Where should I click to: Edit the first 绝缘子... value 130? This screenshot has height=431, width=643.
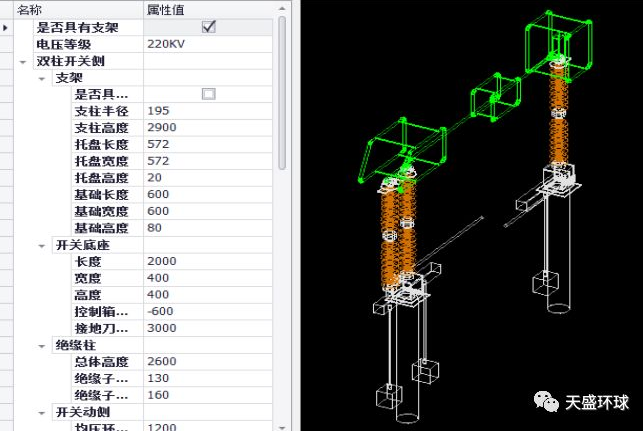click(x=208, y=378)
